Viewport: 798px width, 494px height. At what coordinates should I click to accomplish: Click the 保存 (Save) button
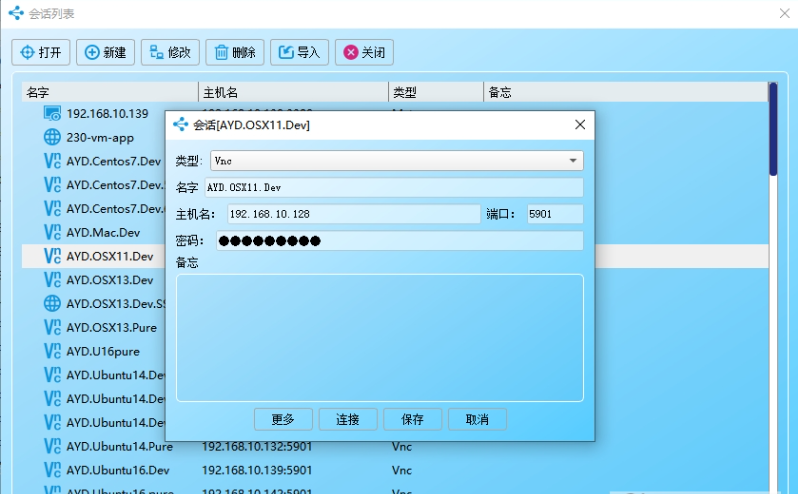412,419
